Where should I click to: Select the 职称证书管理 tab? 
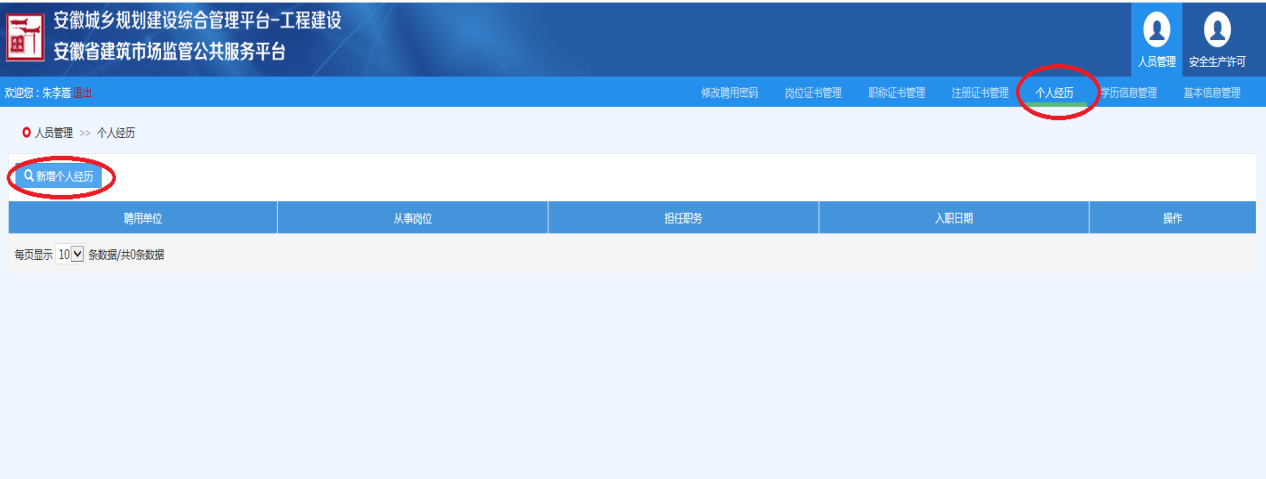click(x=896, y=93)
